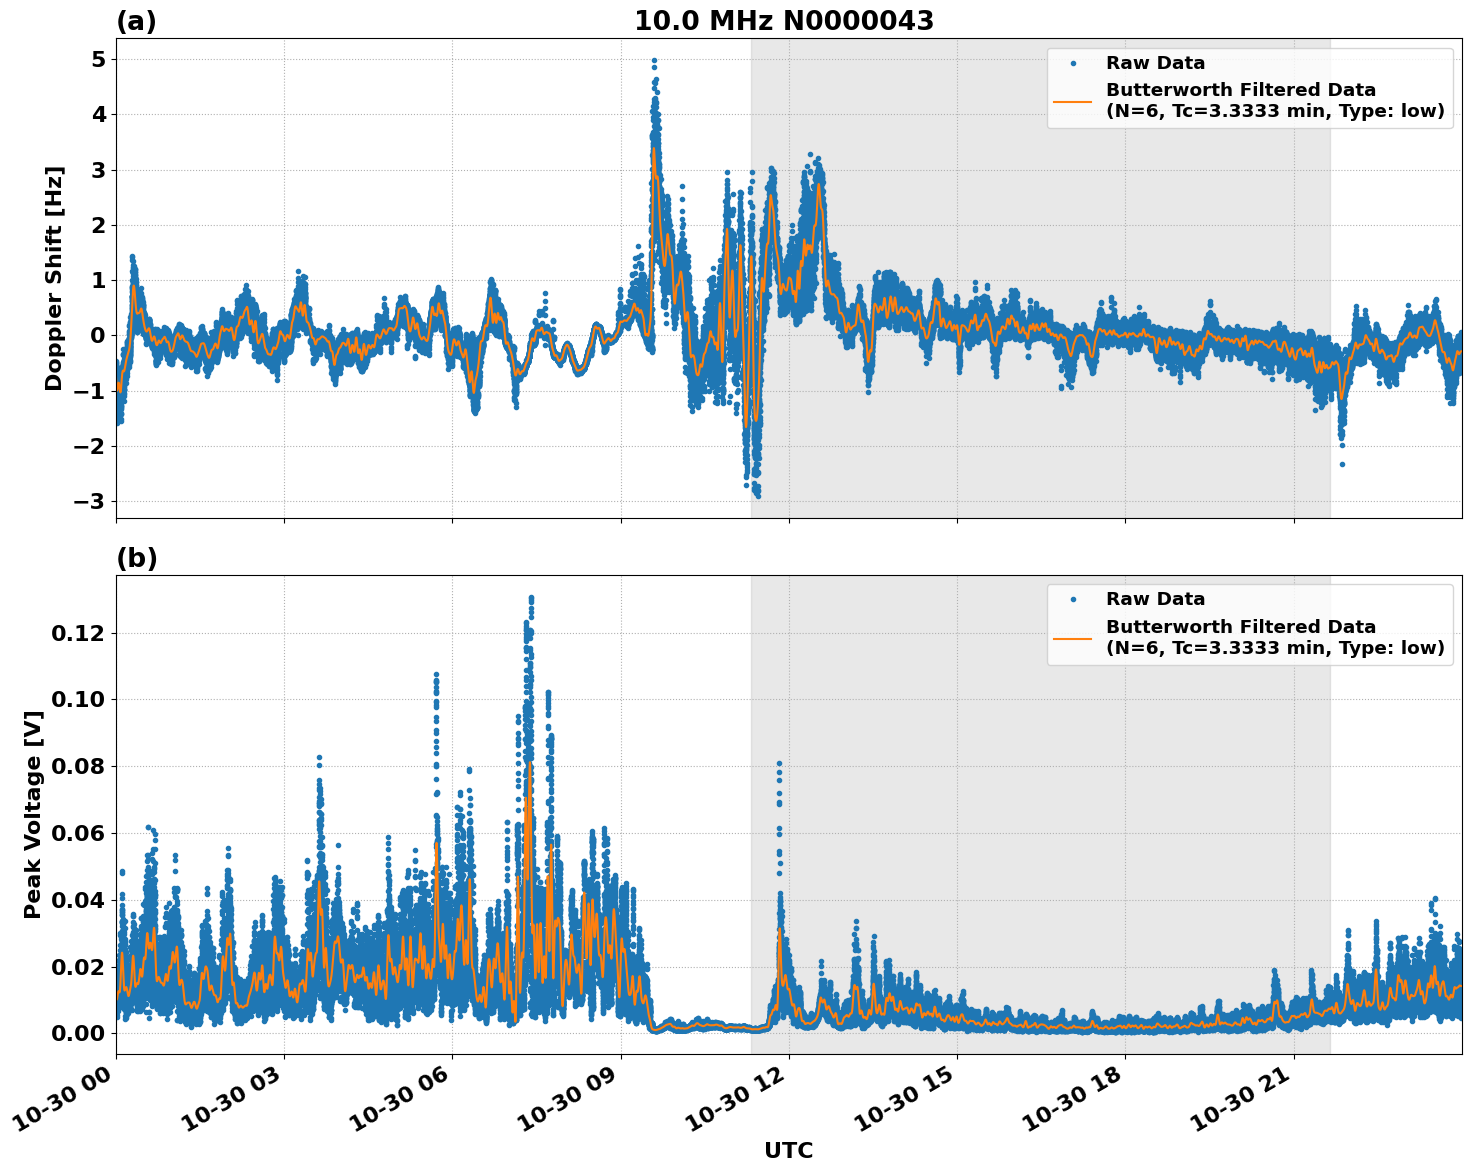Select the panel identifier label (a)
The width and height of the screenshot is (1471, 1172).
tap(135, 18)
